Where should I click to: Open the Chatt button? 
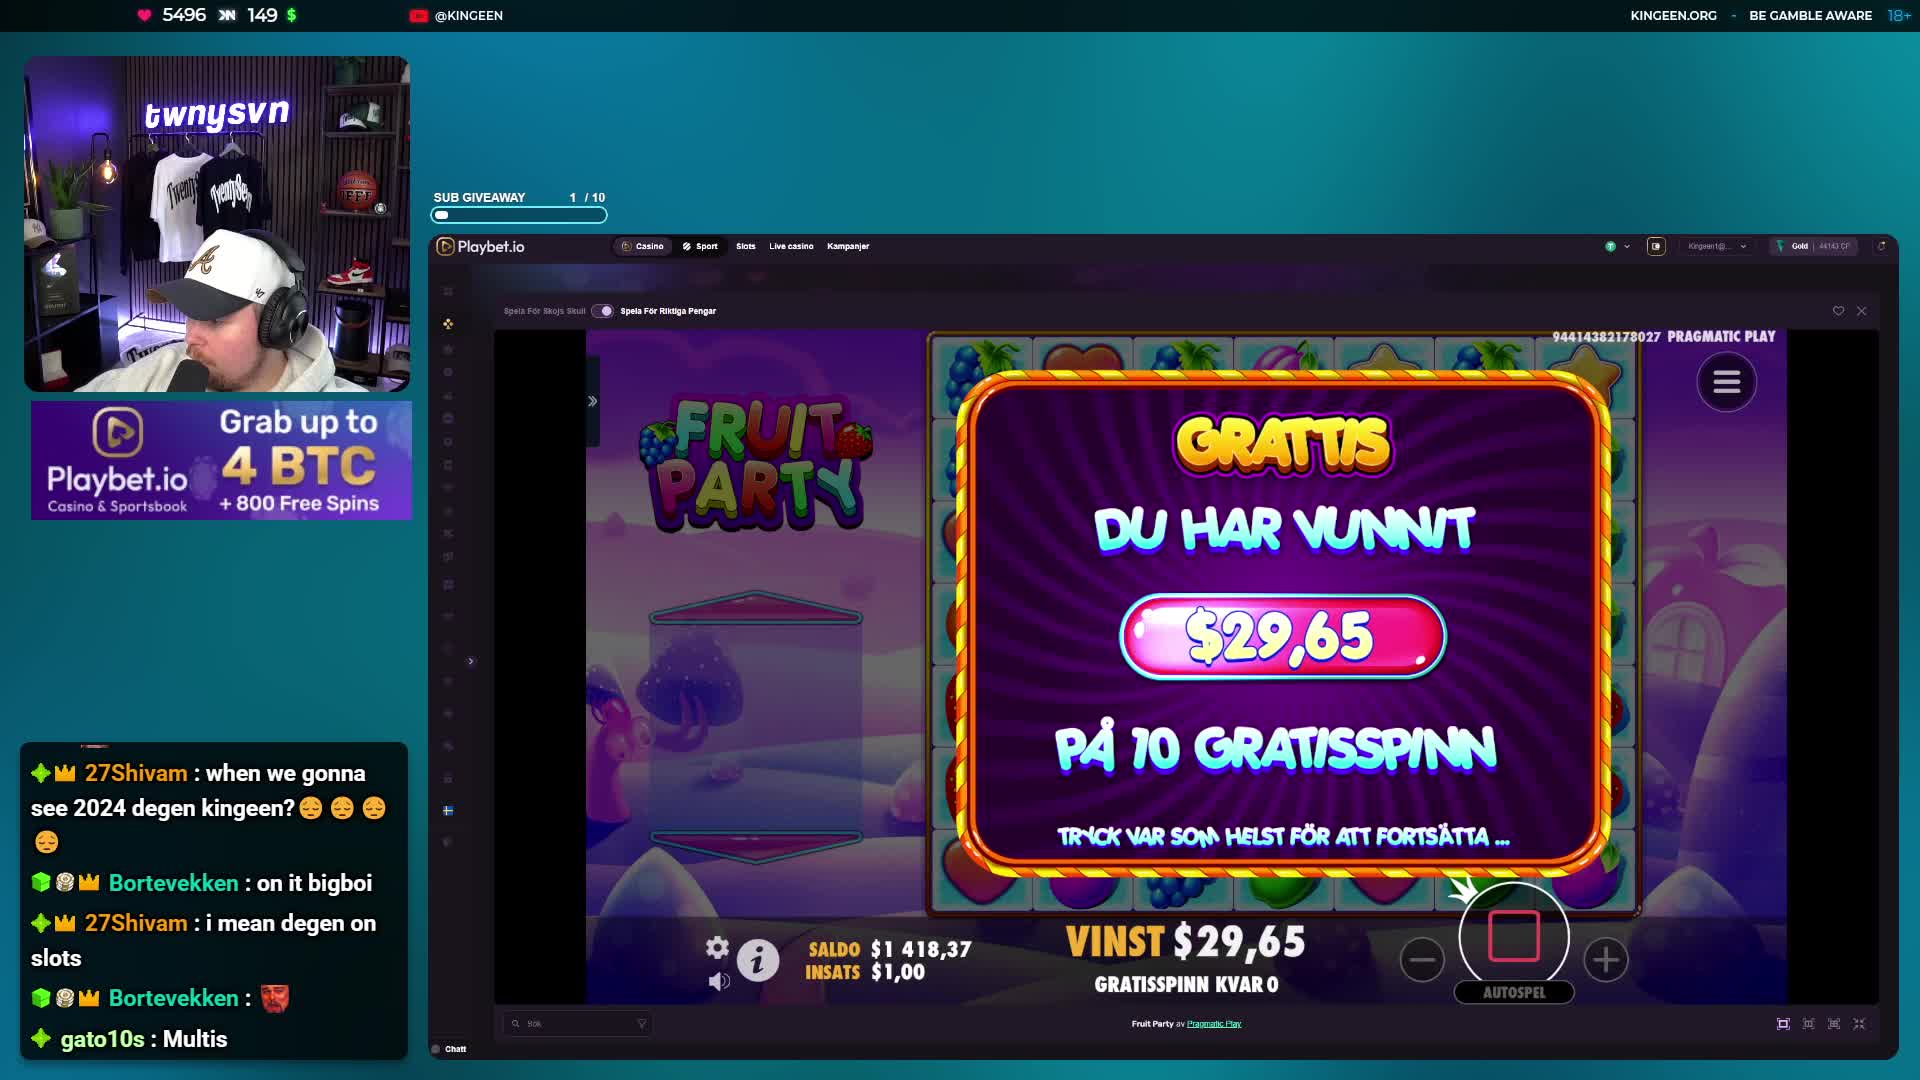click(449, 1049)
